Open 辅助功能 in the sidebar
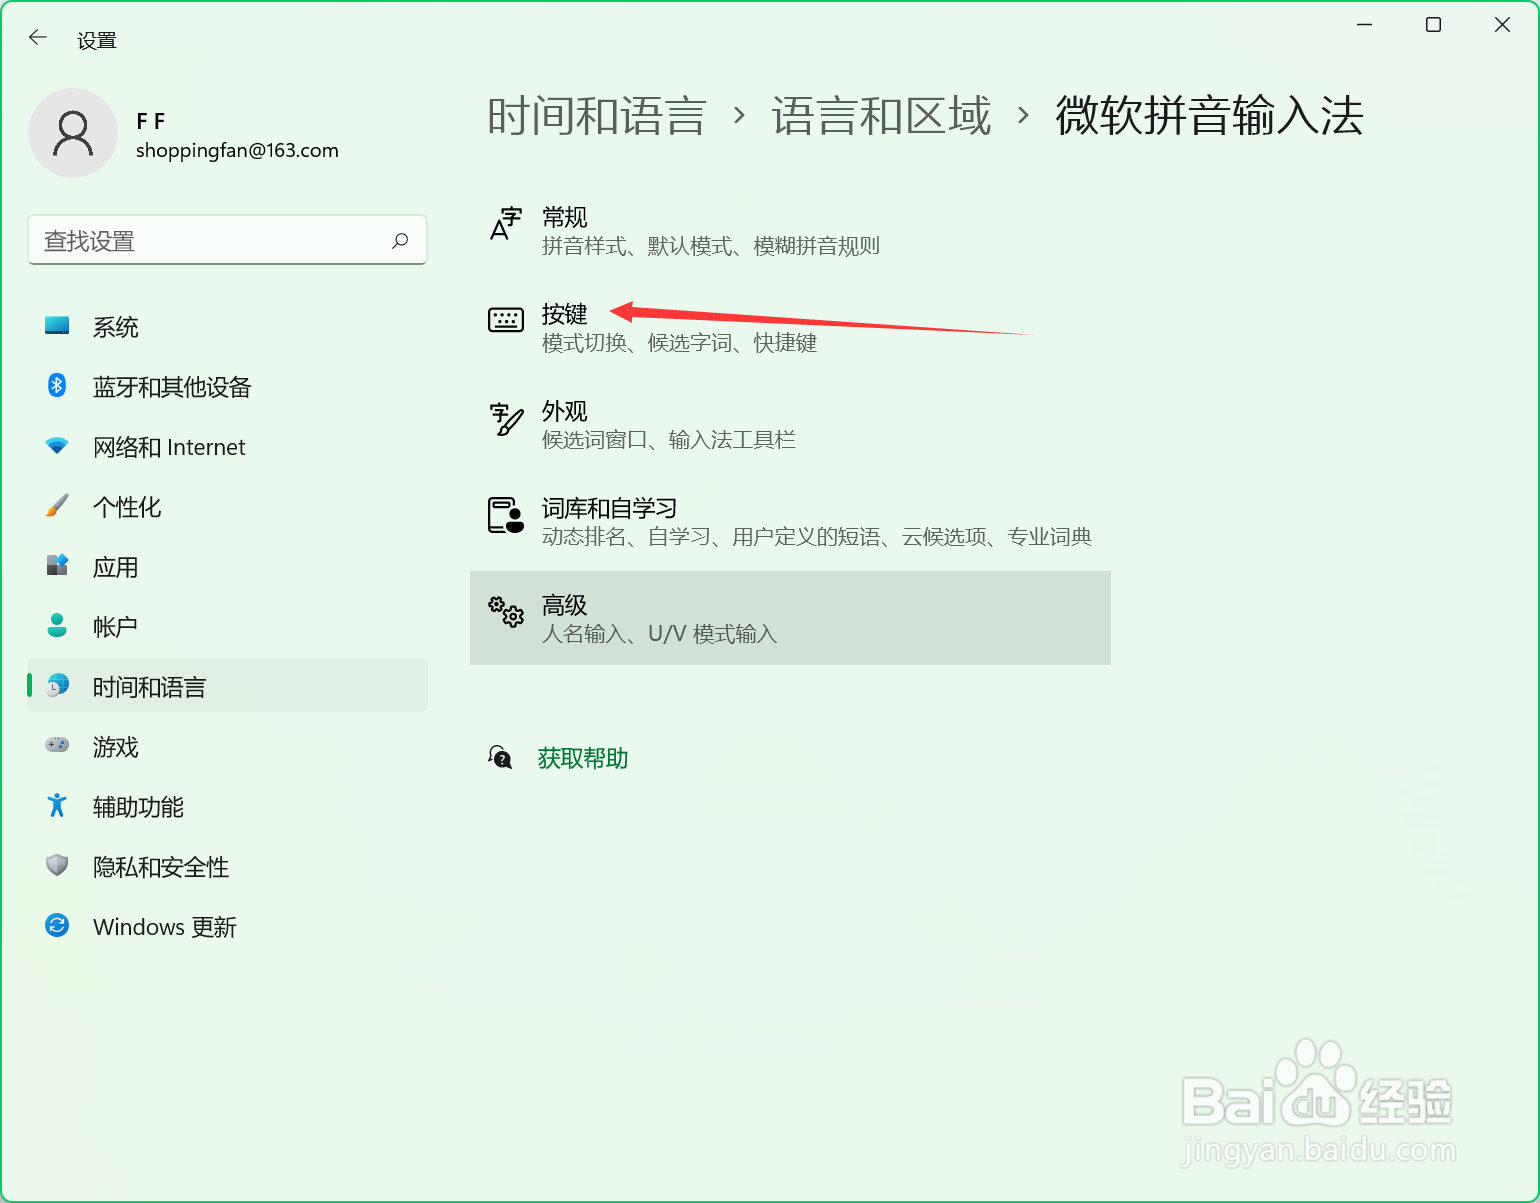The image size is (1540, 1203). click(138, 807)
